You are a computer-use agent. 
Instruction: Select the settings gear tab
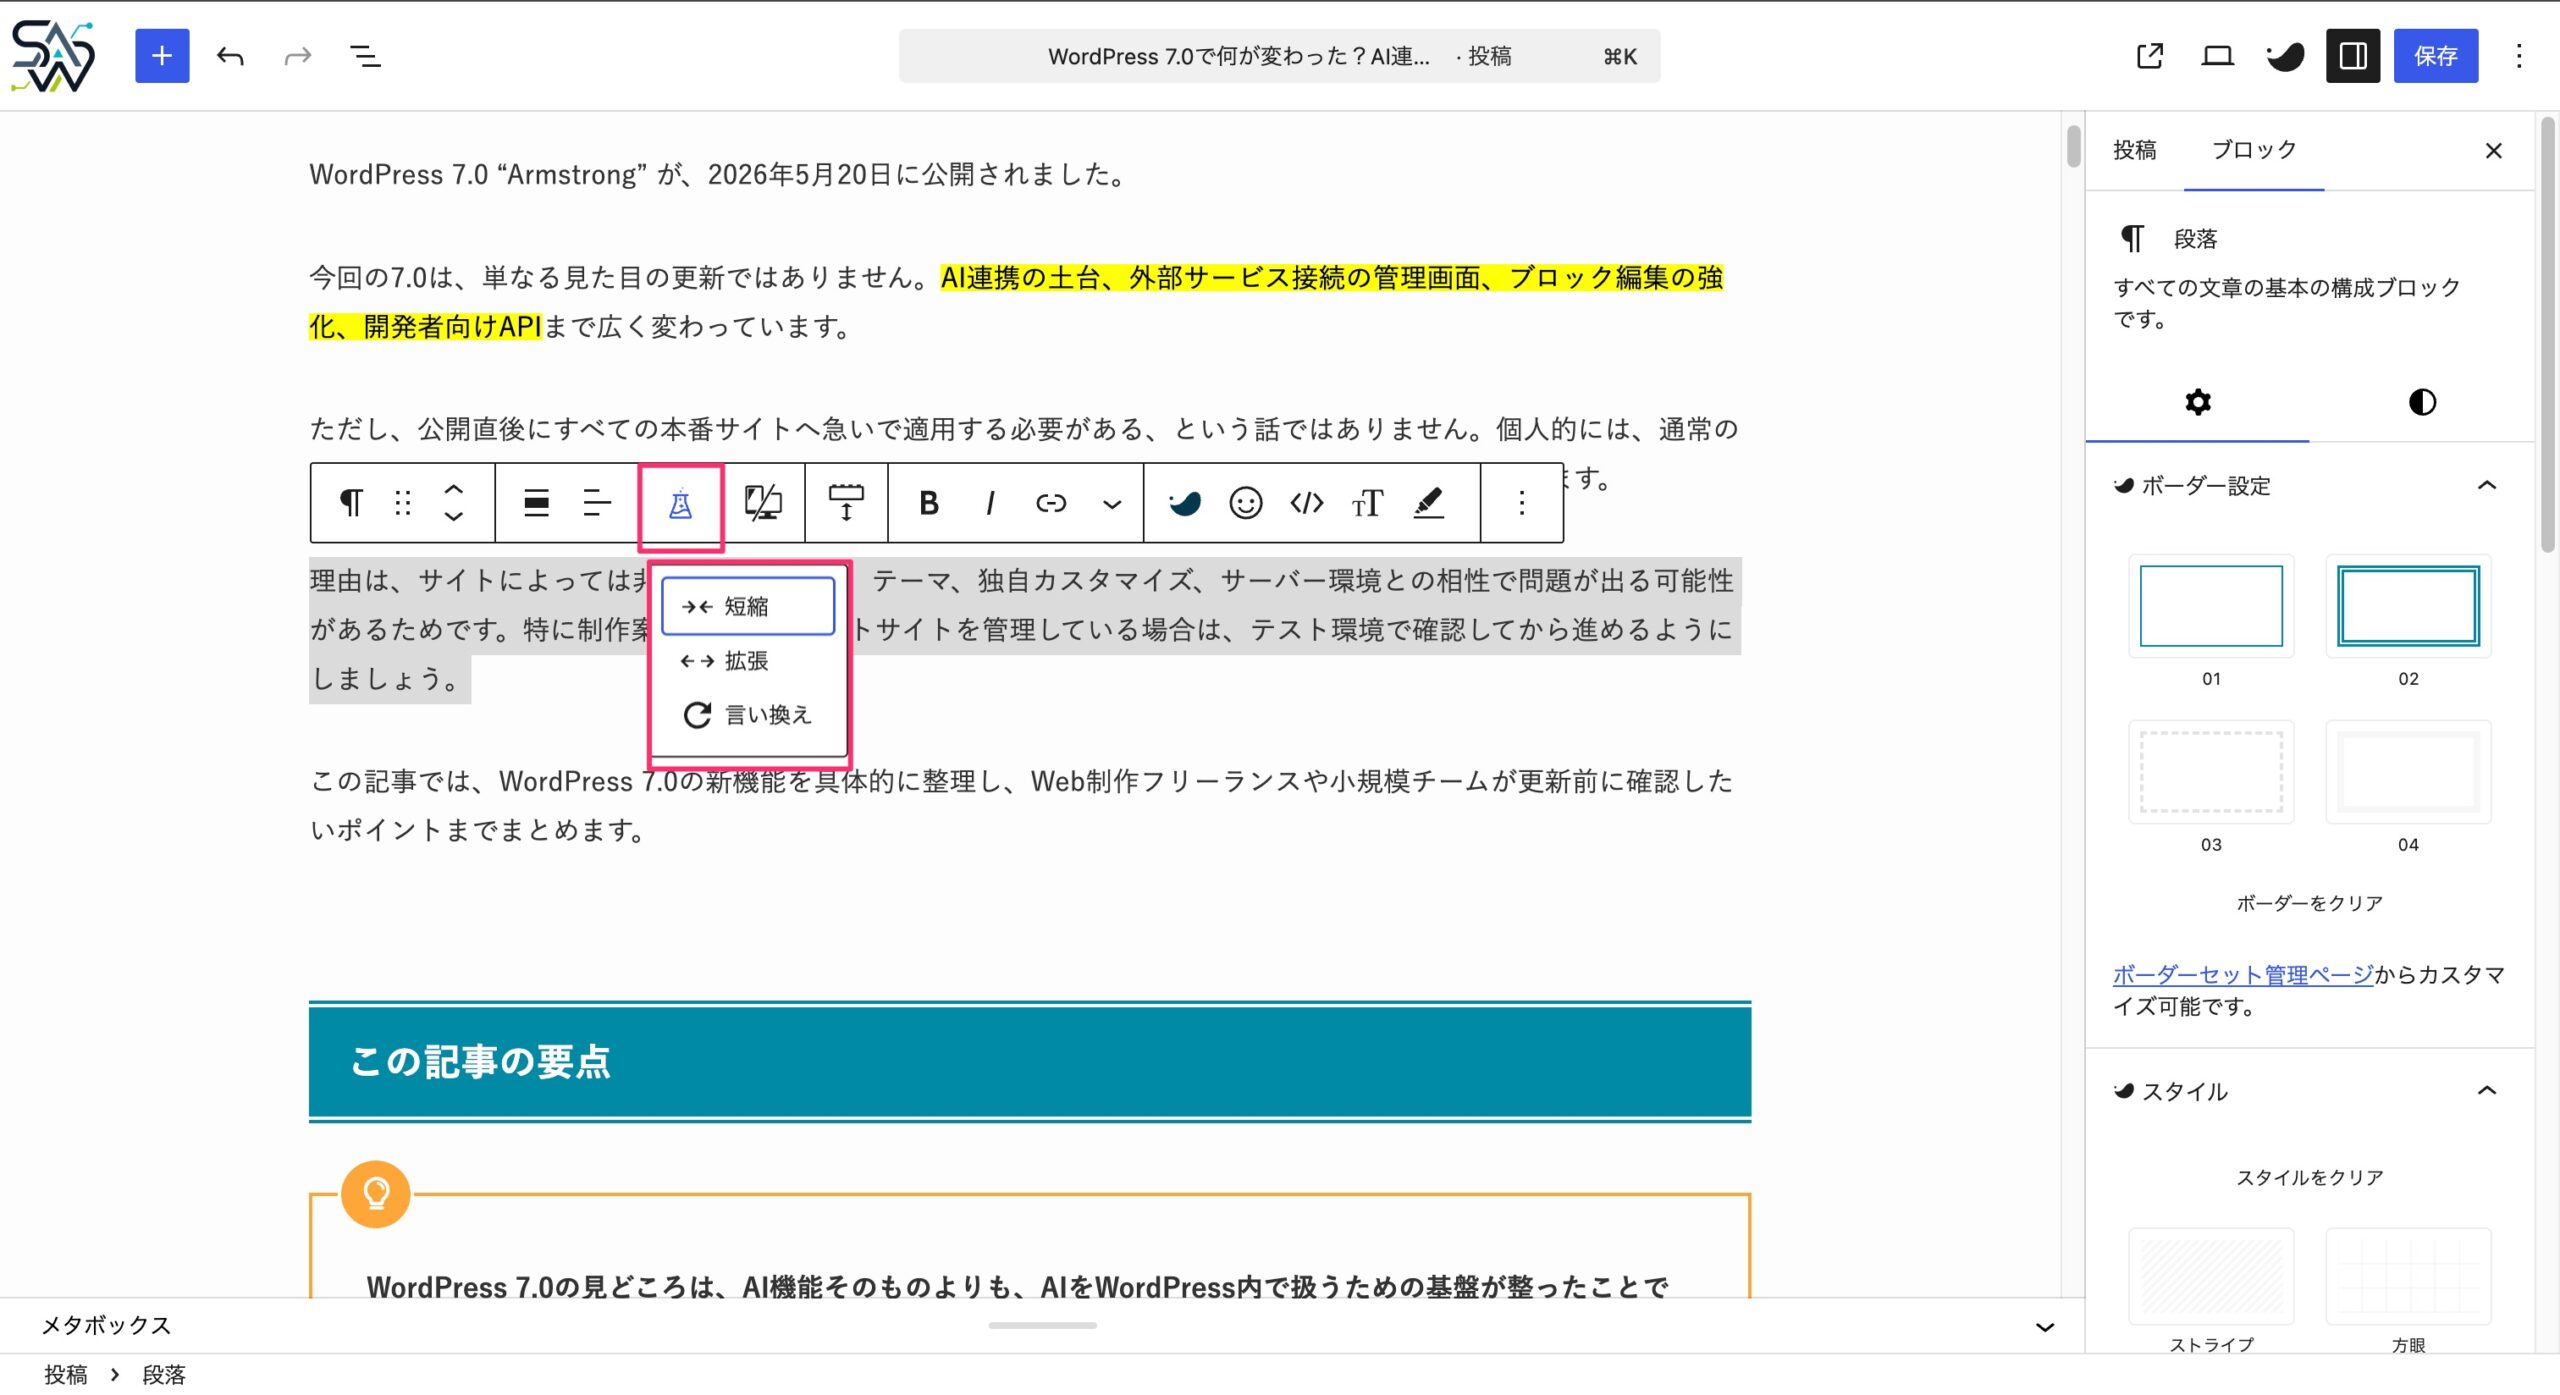tap(2198, 402)
